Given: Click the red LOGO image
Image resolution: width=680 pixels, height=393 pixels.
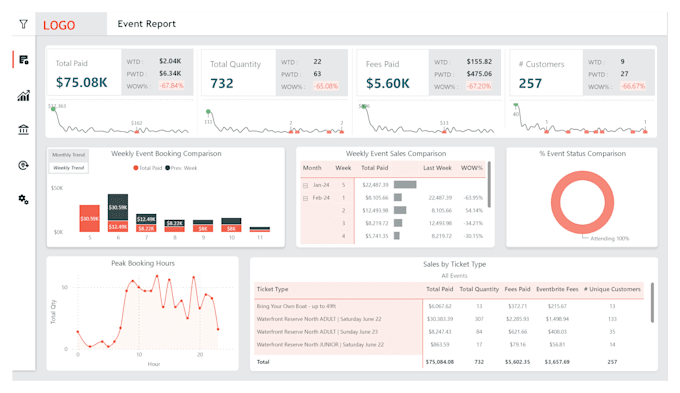Looking at the screenshot, I should click(x=59, y=25).
